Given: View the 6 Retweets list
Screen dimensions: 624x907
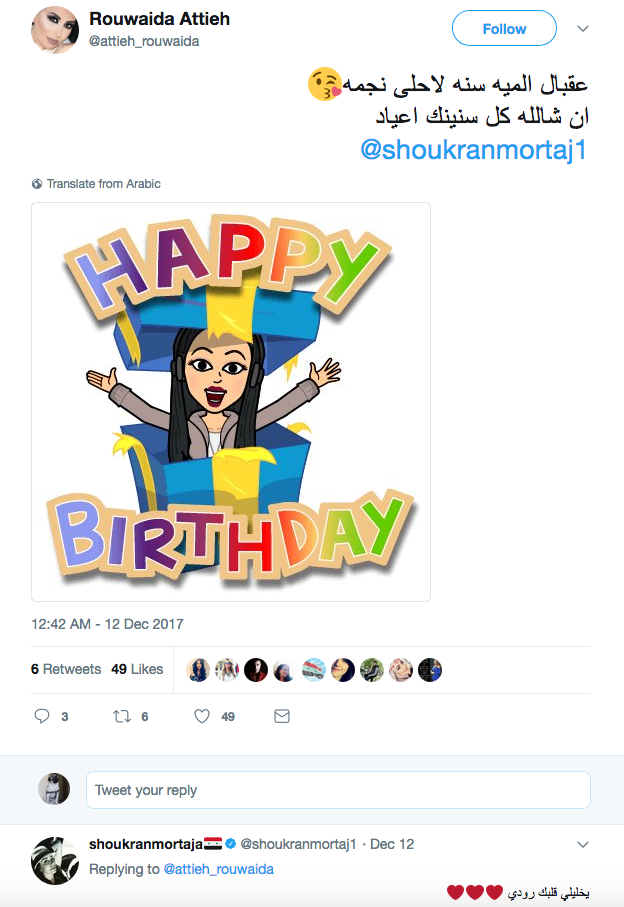Looking at the screenshot, I should [x=66, y=669].
